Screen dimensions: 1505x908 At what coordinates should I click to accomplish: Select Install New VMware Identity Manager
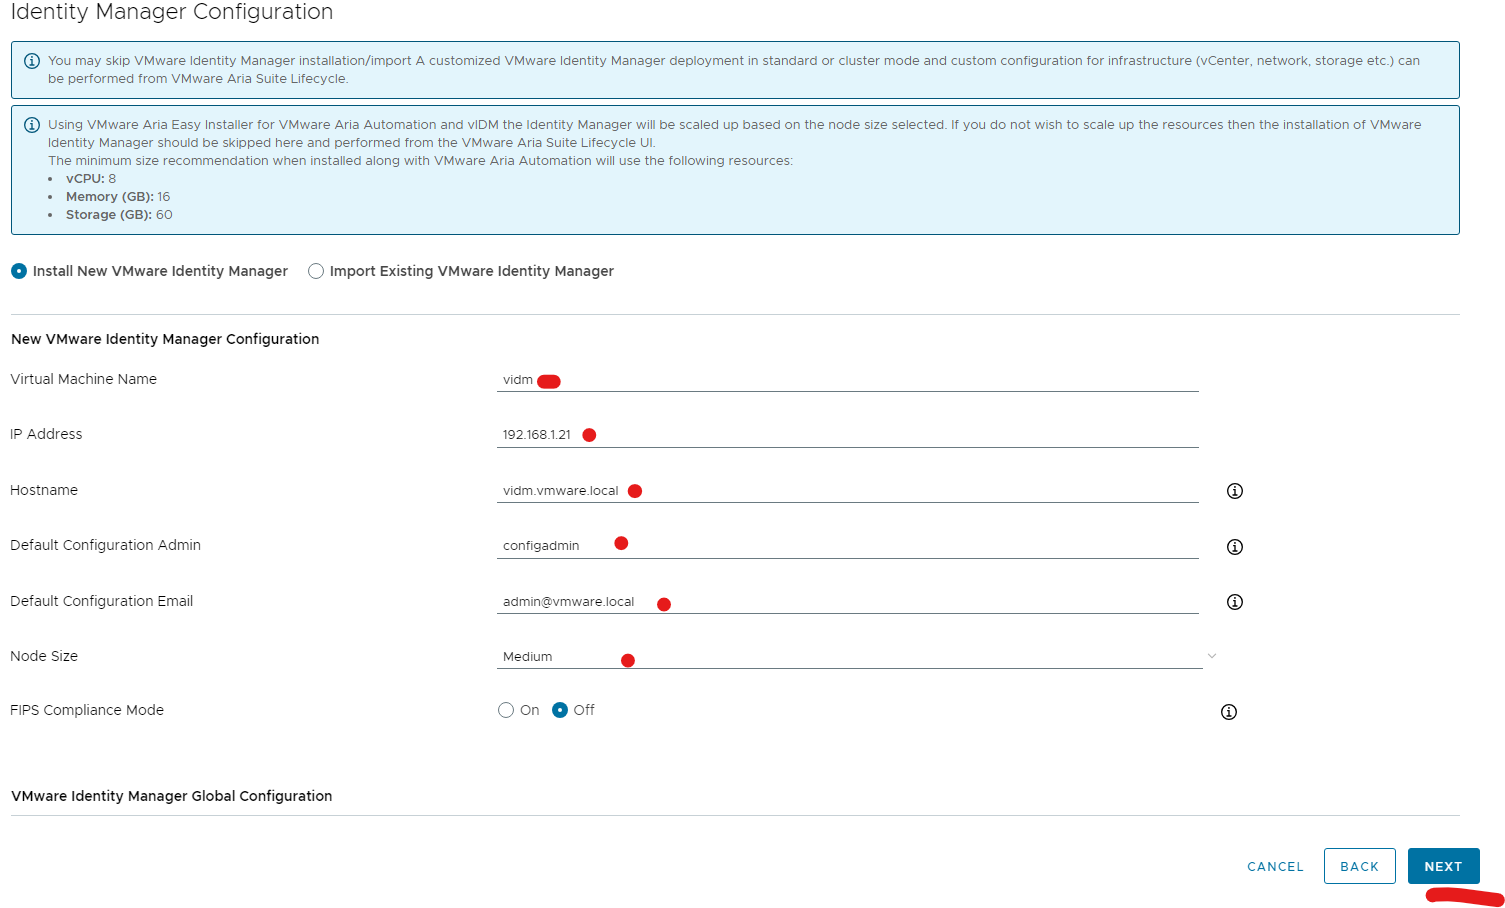click(19, 271)
